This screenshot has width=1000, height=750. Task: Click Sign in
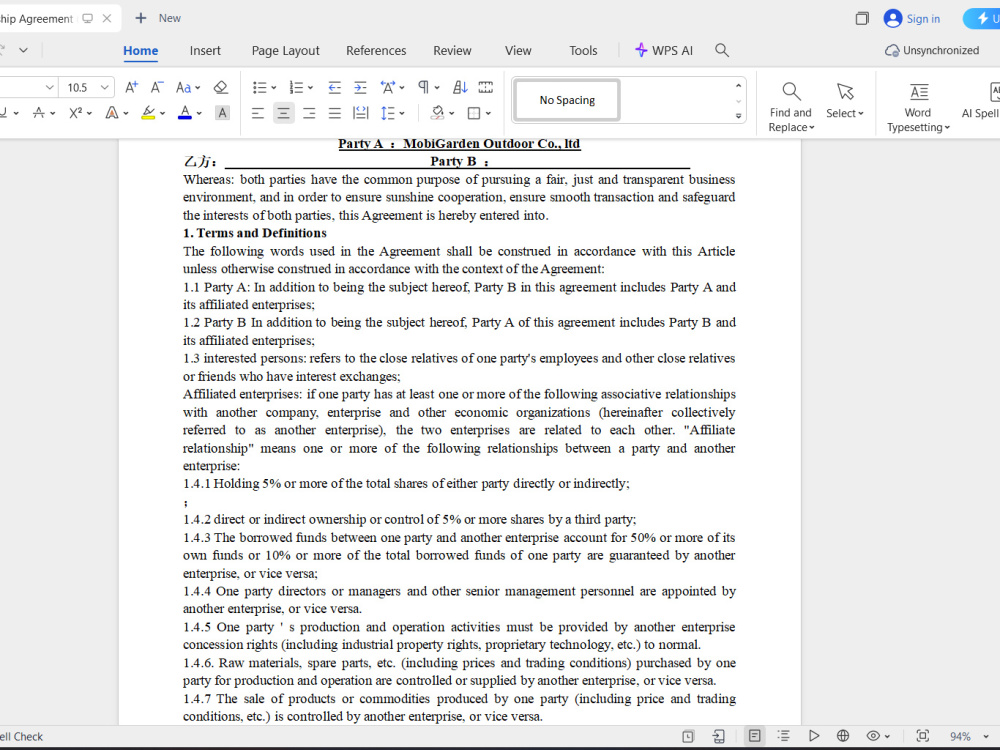click(x=912, y=18)
